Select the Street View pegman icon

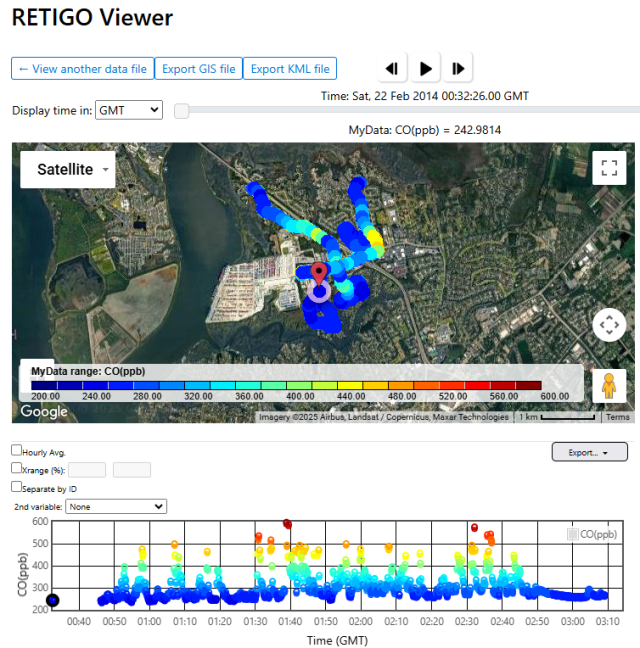[608, 385]
